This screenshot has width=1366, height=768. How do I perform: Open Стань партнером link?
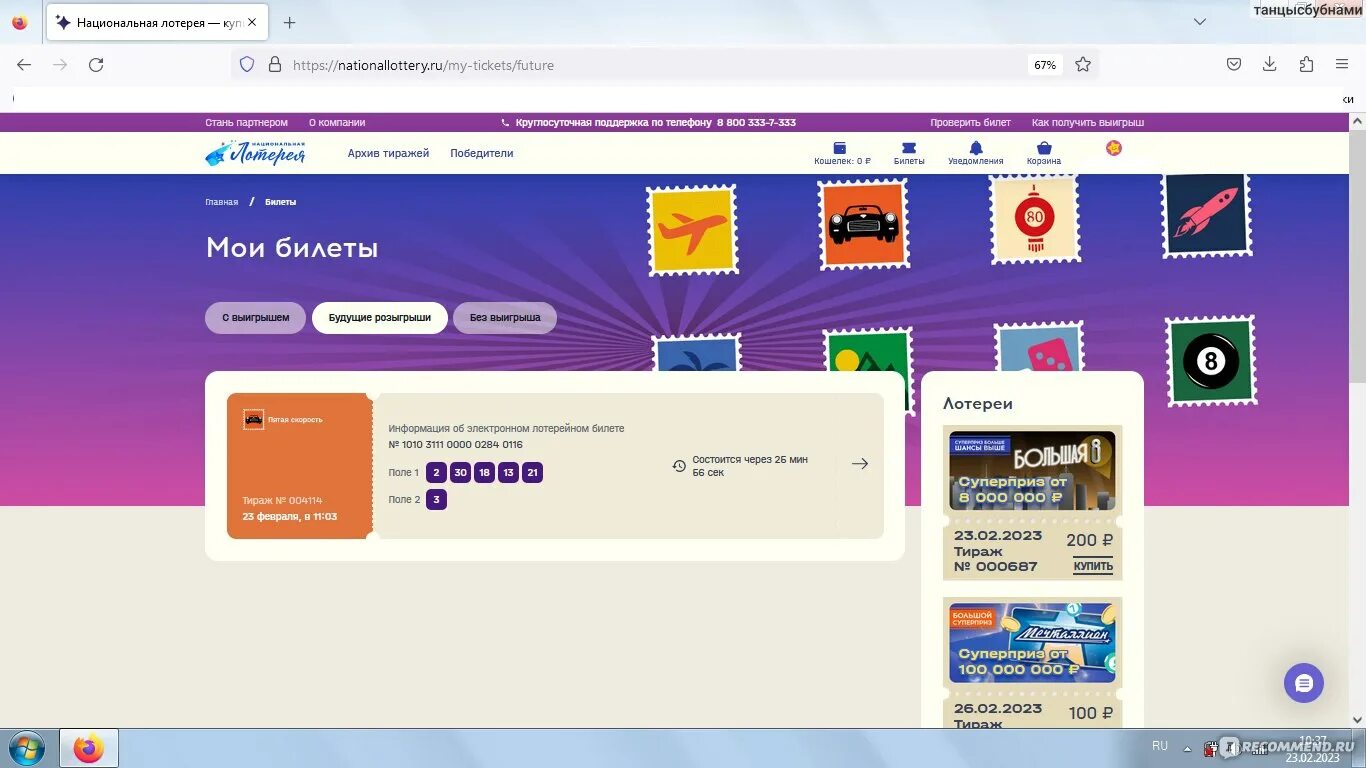246,122
